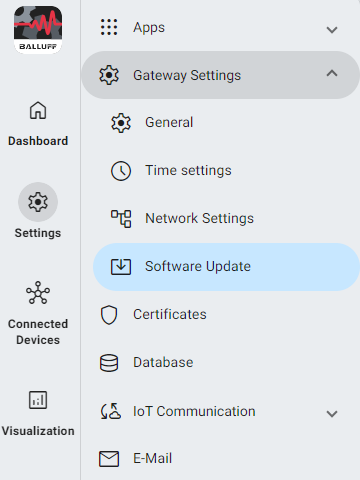This screenshot has height=480, width=360.
Task: Select the Settings gear in sidebar
Action: (38, 202)
